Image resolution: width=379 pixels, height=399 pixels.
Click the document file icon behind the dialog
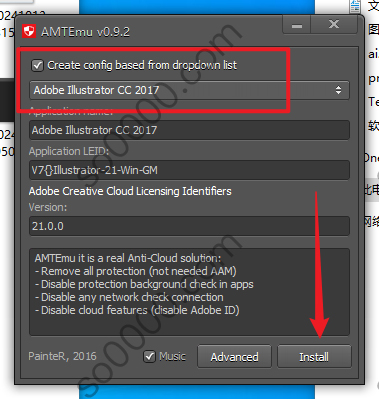[x=355, y=6]
